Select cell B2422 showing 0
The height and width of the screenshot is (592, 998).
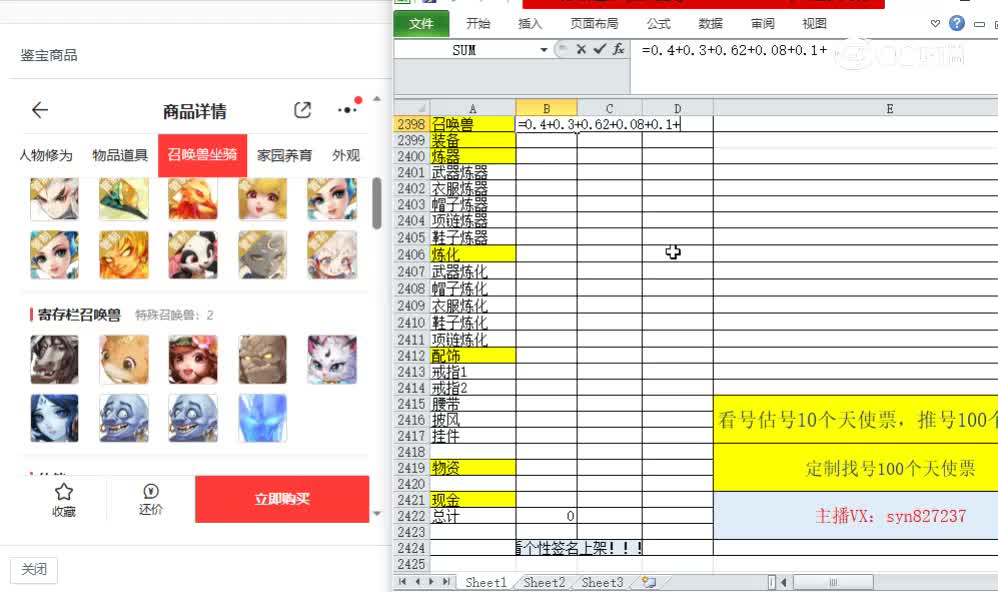(546, 516)
